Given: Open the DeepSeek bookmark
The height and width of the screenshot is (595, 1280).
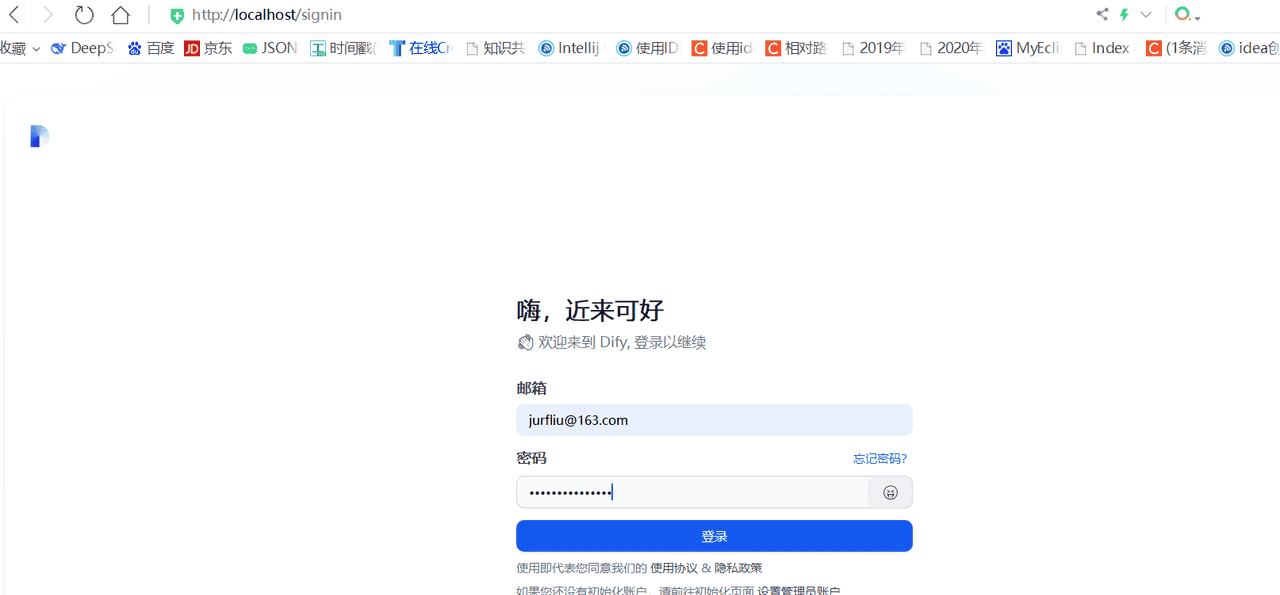Looking at the screenshot, I should pyautogui.click(x=82, y=48).
